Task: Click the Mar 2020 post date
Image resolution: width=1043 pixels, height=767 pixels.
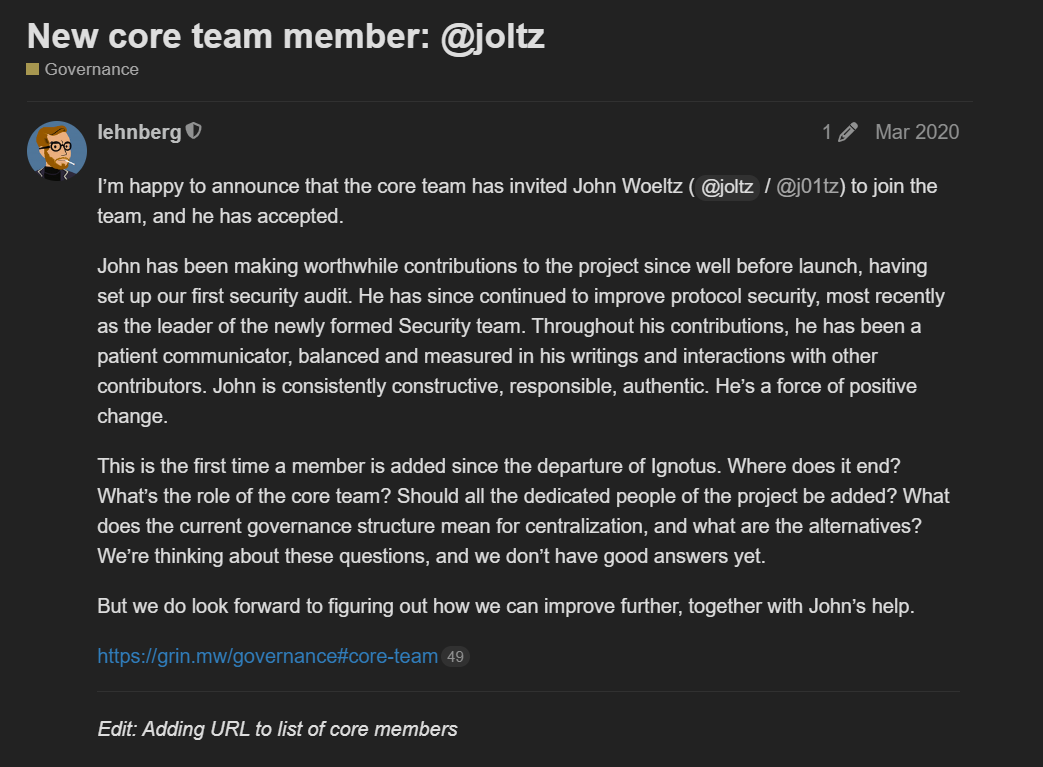Action: [916, 132]
